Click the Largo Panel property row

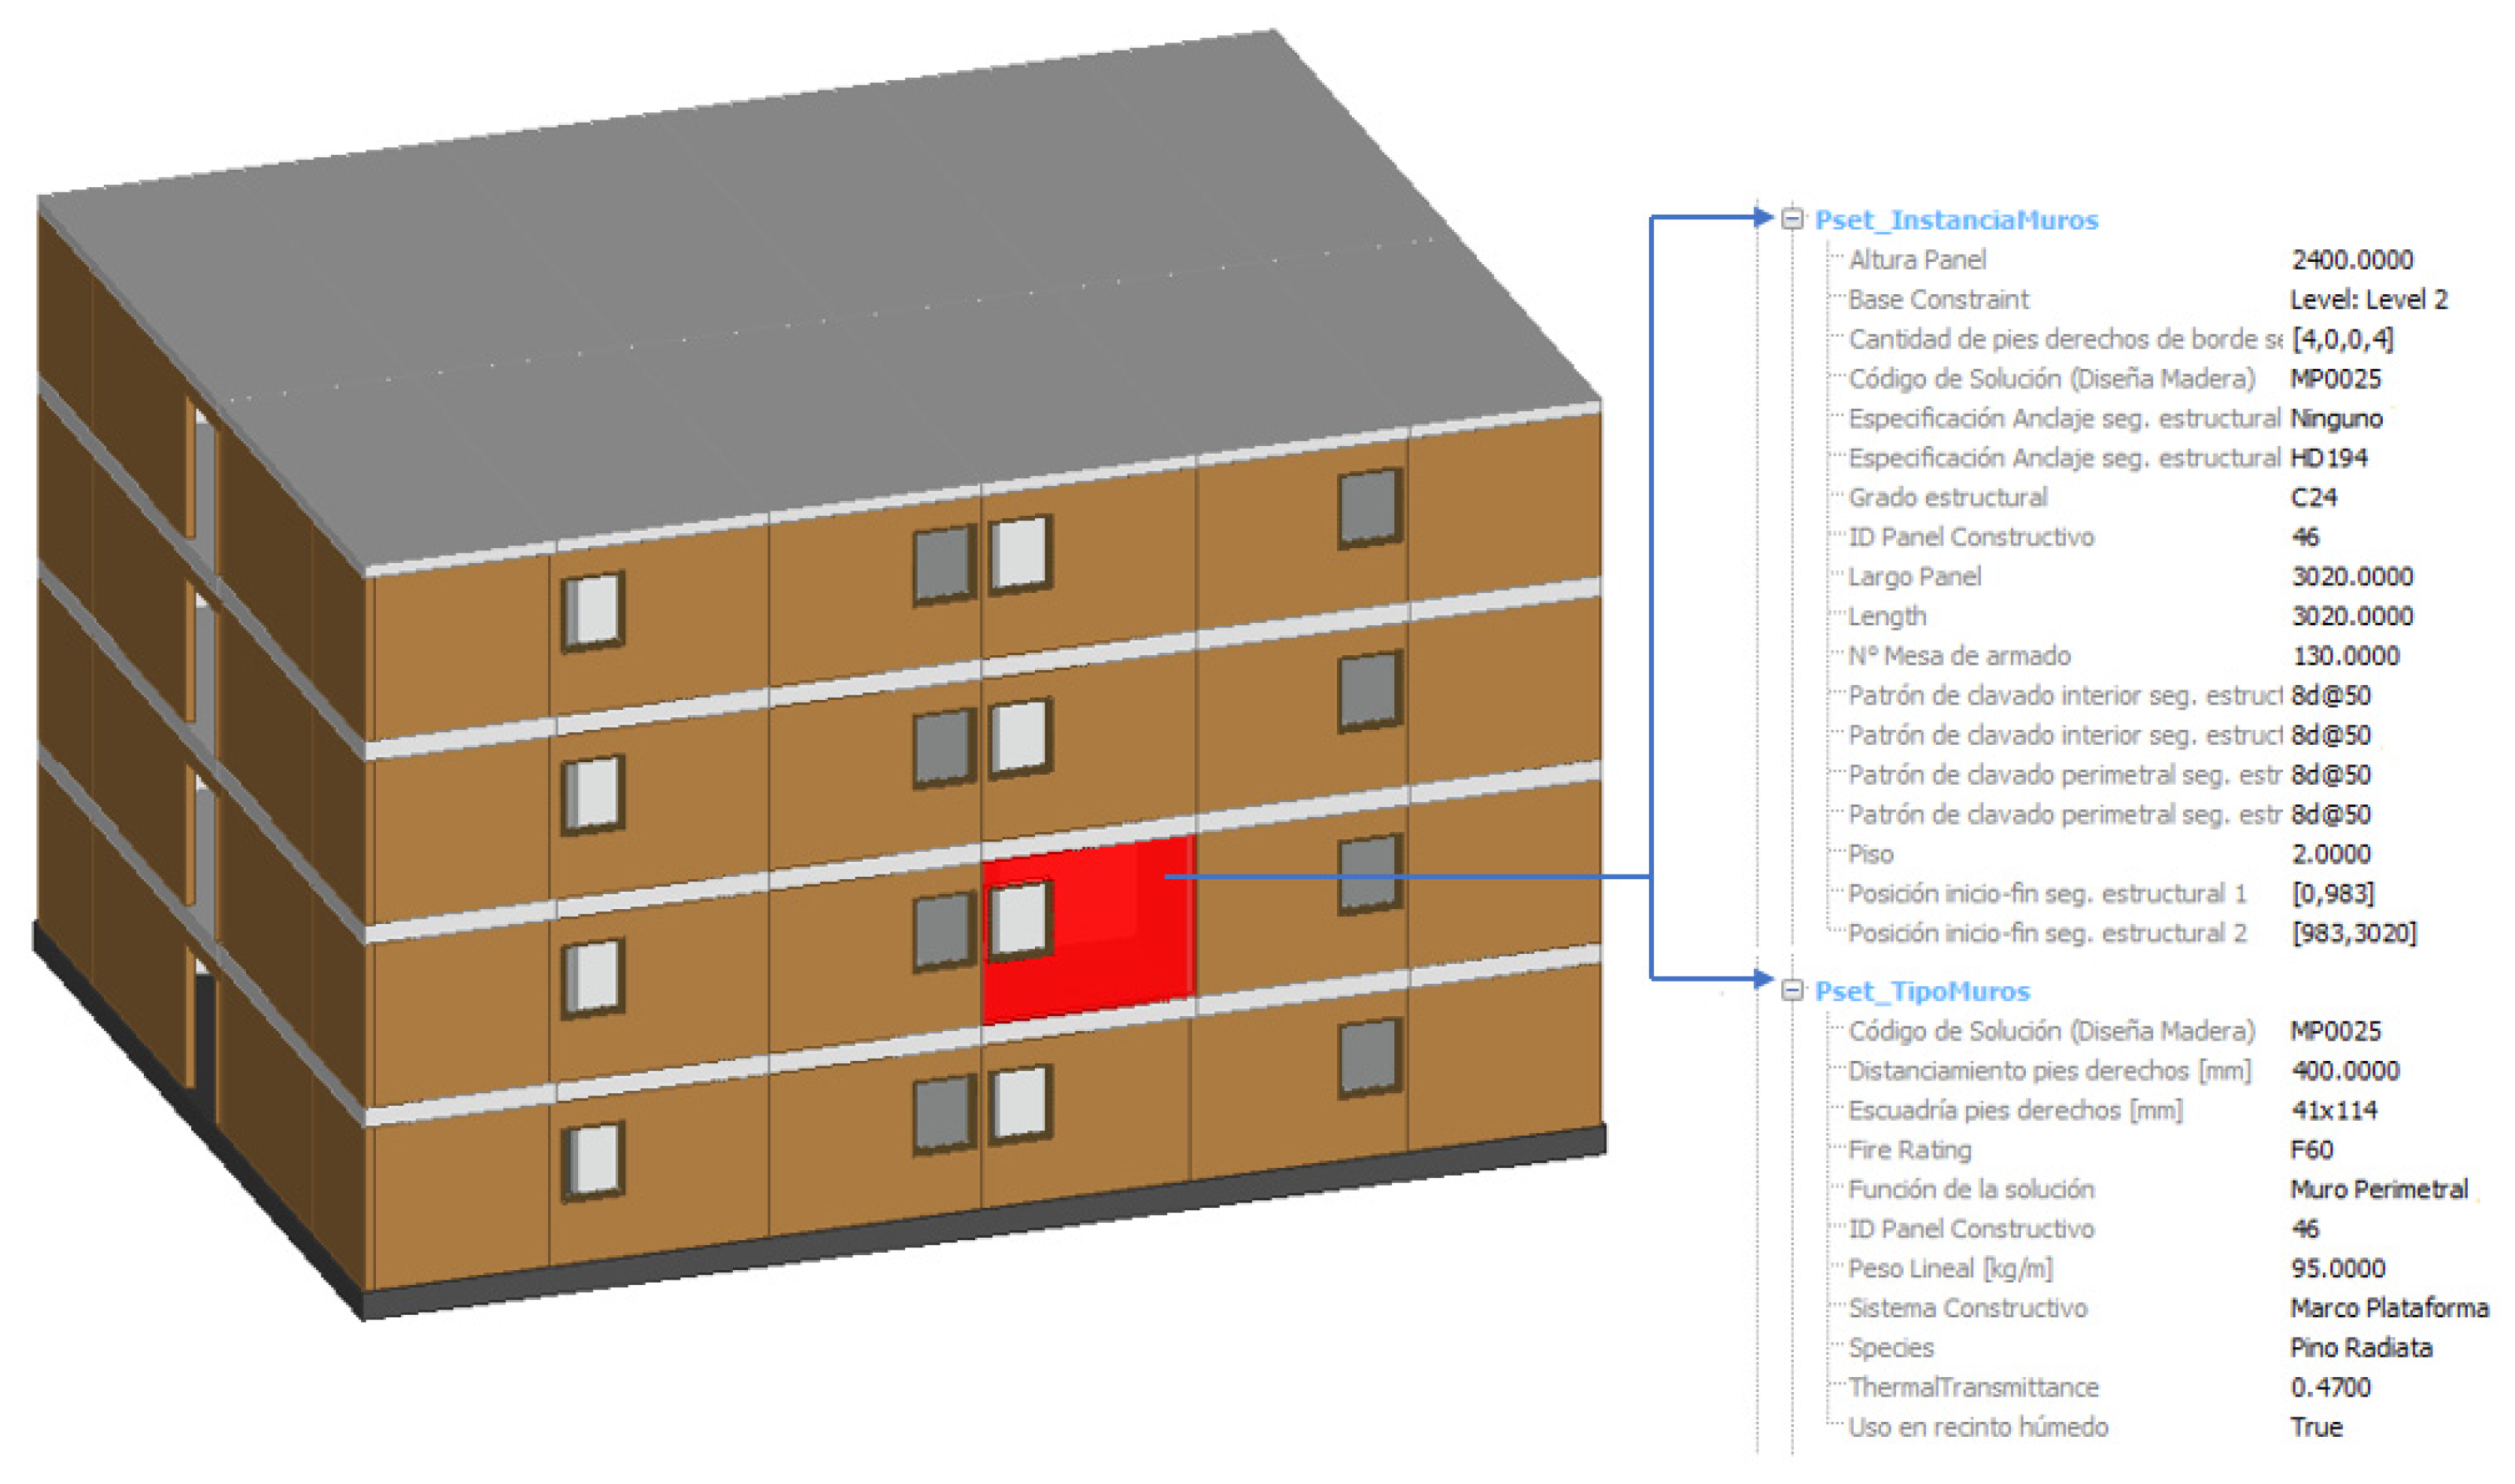pos(1913,577)
